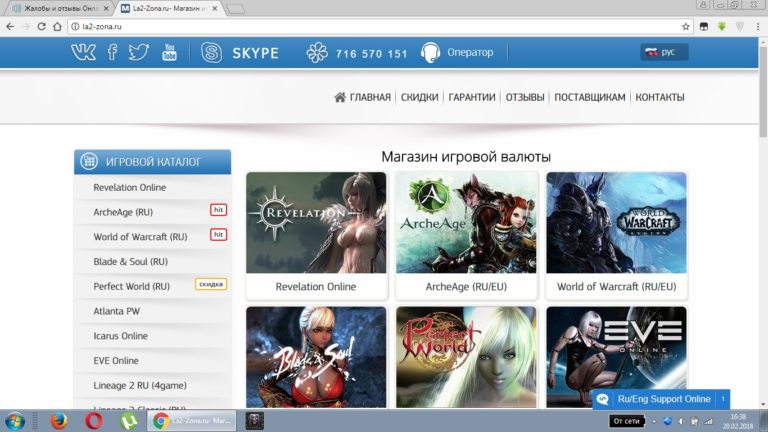
Task: Click Revelation Online card caption
Action: [316, 287]
